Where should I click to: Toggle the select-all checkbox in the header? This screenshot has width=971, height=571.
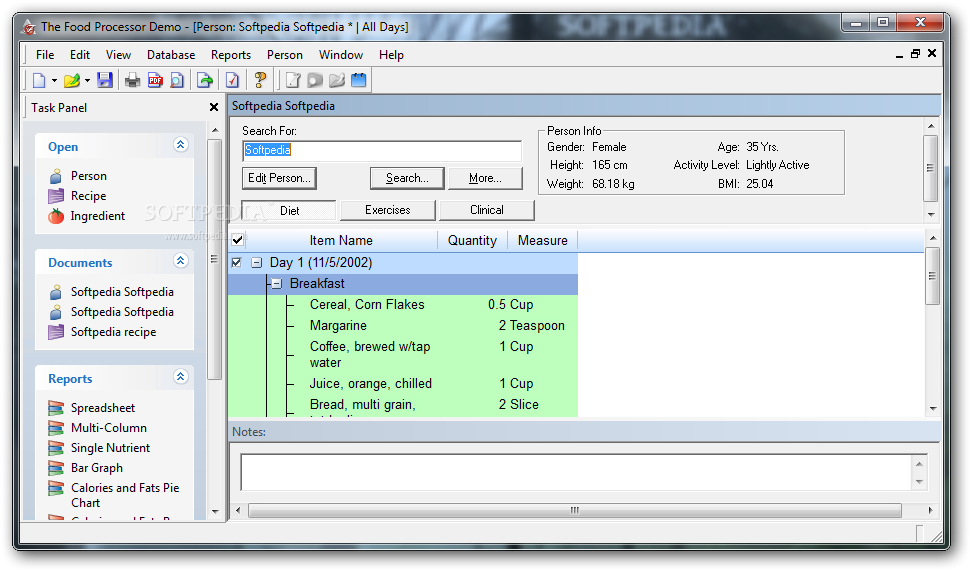click(x=237, y=240)
